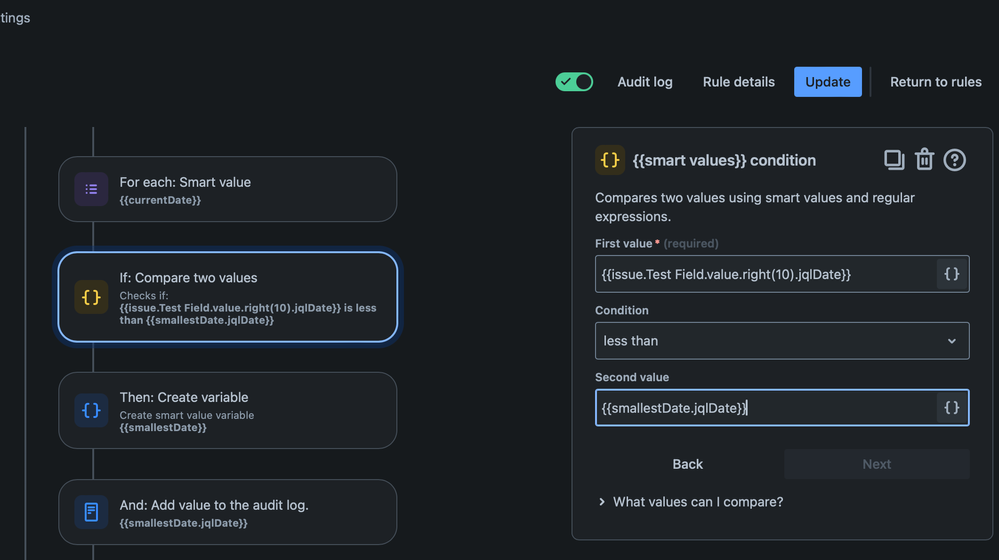Open the Condition 'less than' dropdown

click(x=782, y=341)
